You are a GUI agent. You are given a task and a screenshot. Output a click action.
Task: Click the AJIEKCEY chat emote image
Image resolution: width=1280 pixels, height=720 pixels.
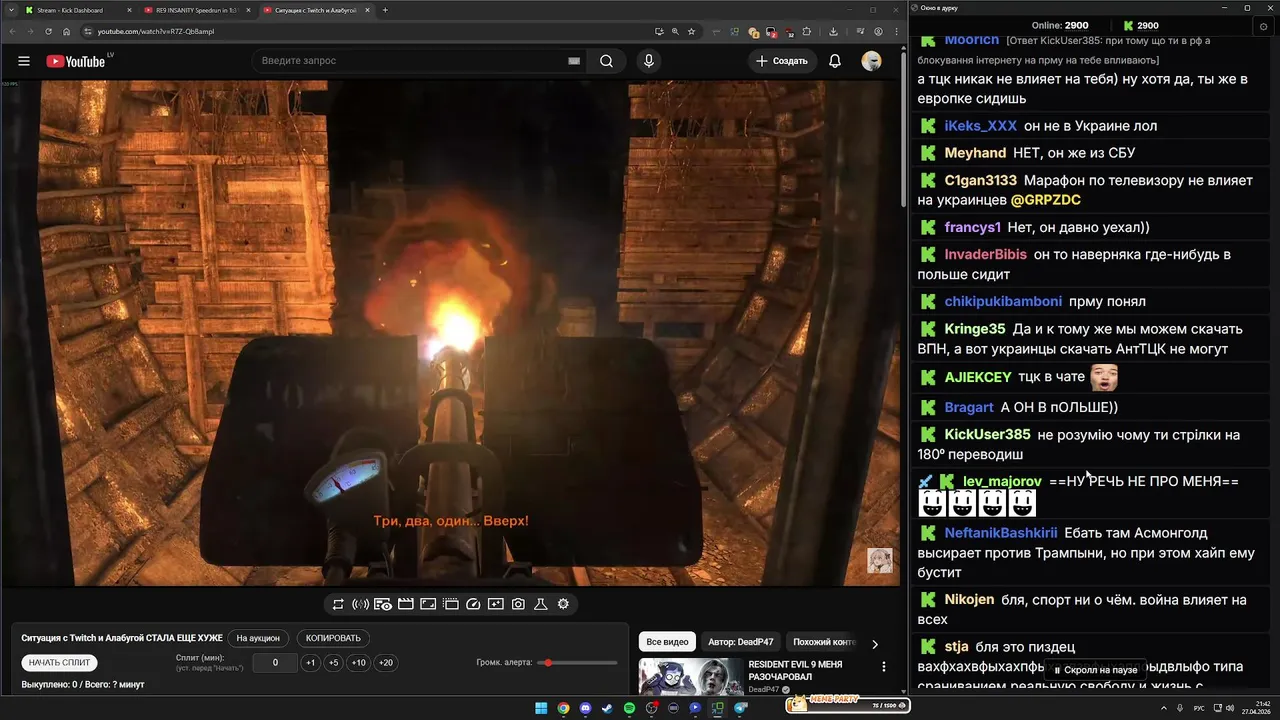click(x=1103, y=377)
